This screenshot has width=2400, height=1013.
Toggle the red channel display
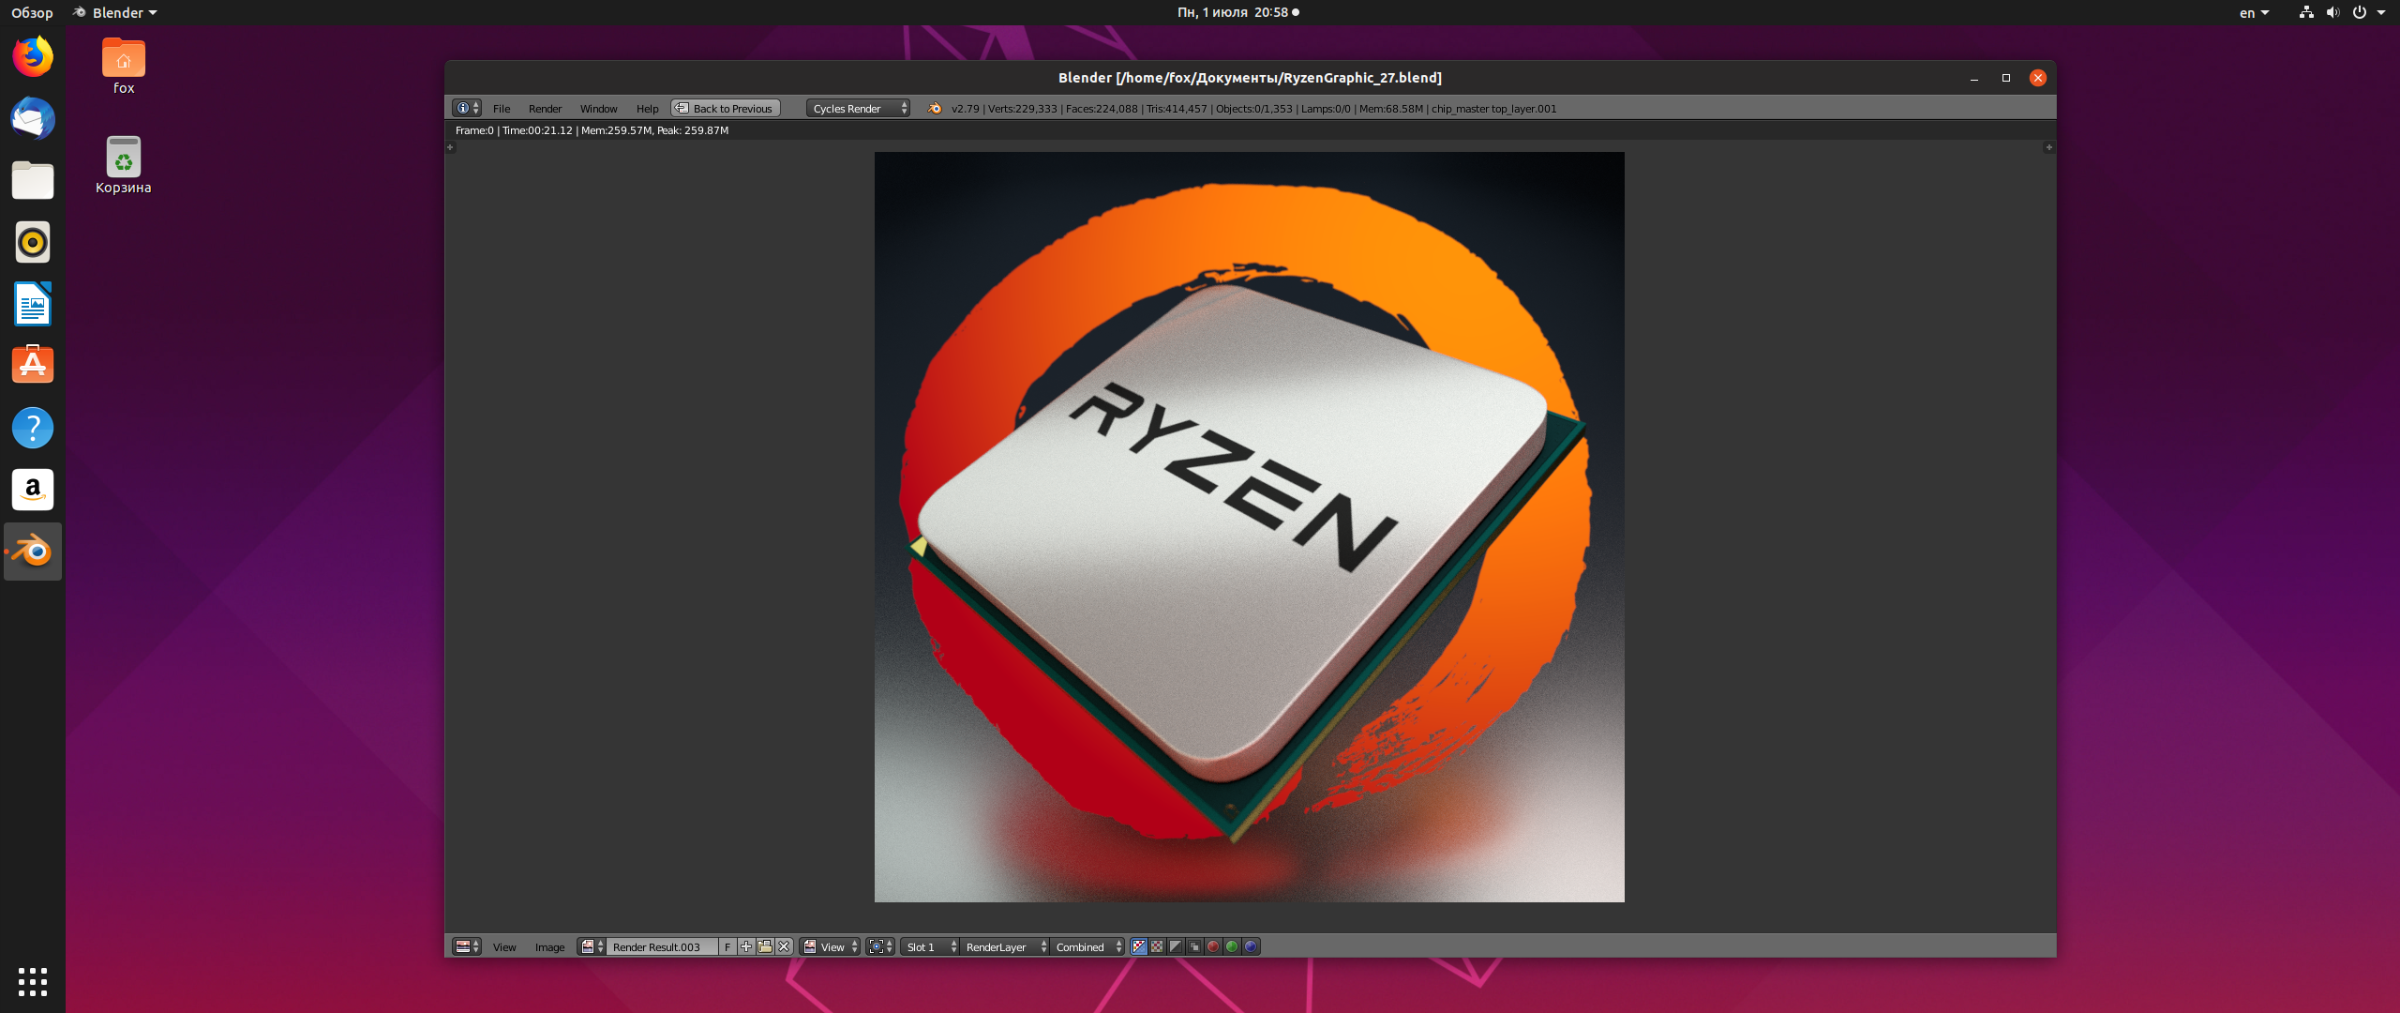1213,947
